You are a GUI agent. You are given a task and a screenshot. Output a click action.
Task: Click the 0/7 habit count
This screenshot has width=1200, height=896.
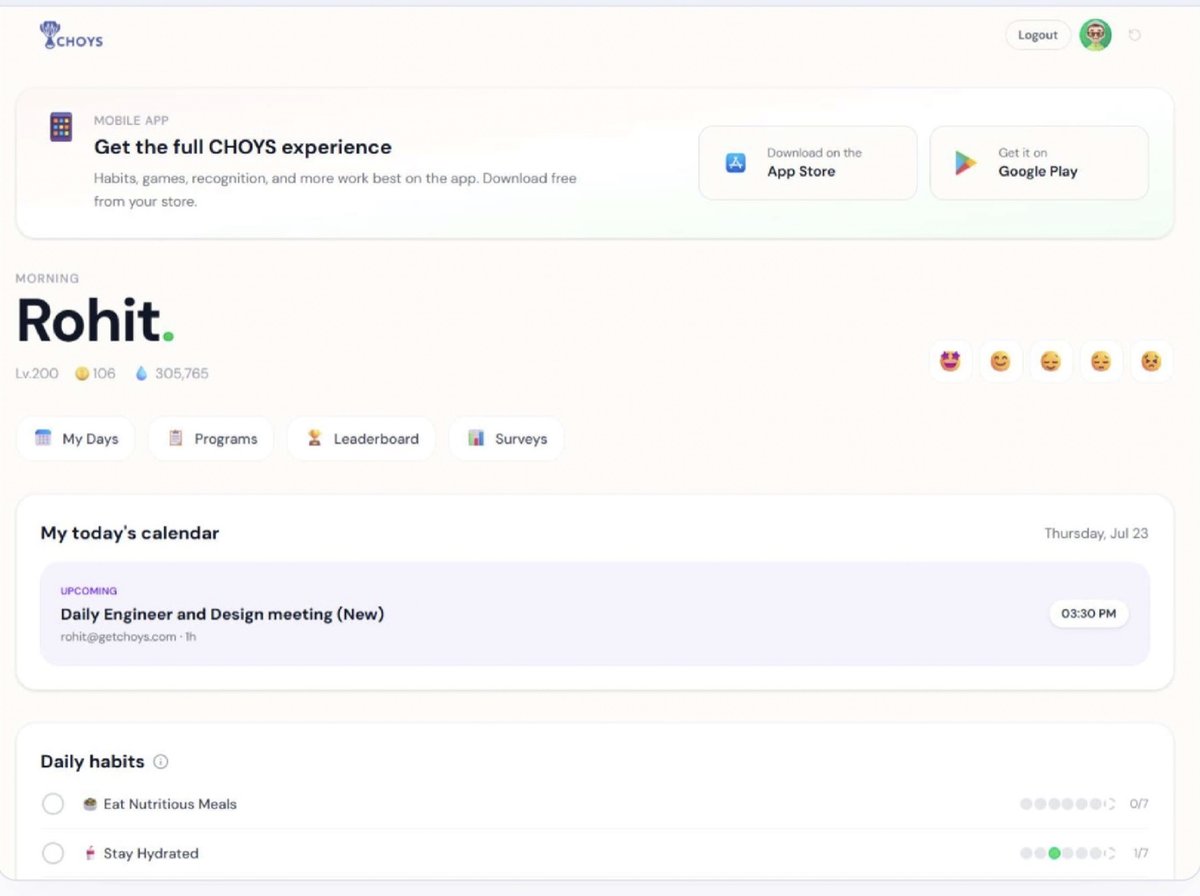point(1139,804)
